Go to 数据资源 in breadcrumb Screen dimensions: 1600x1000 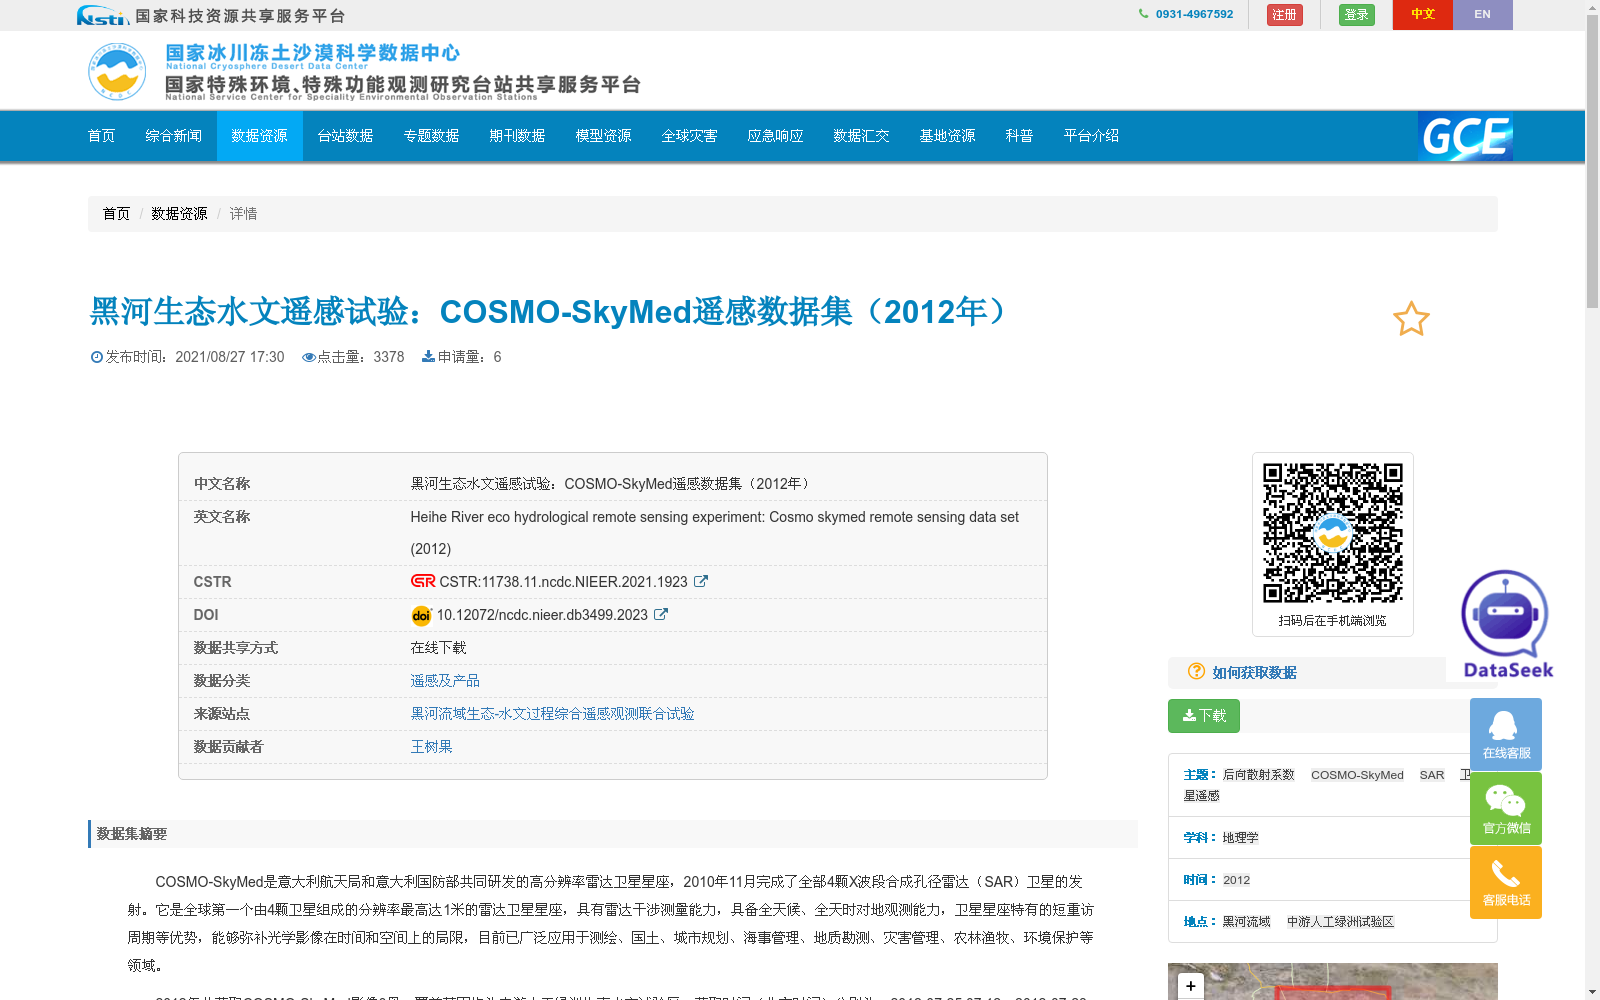[x=179, y=214]
